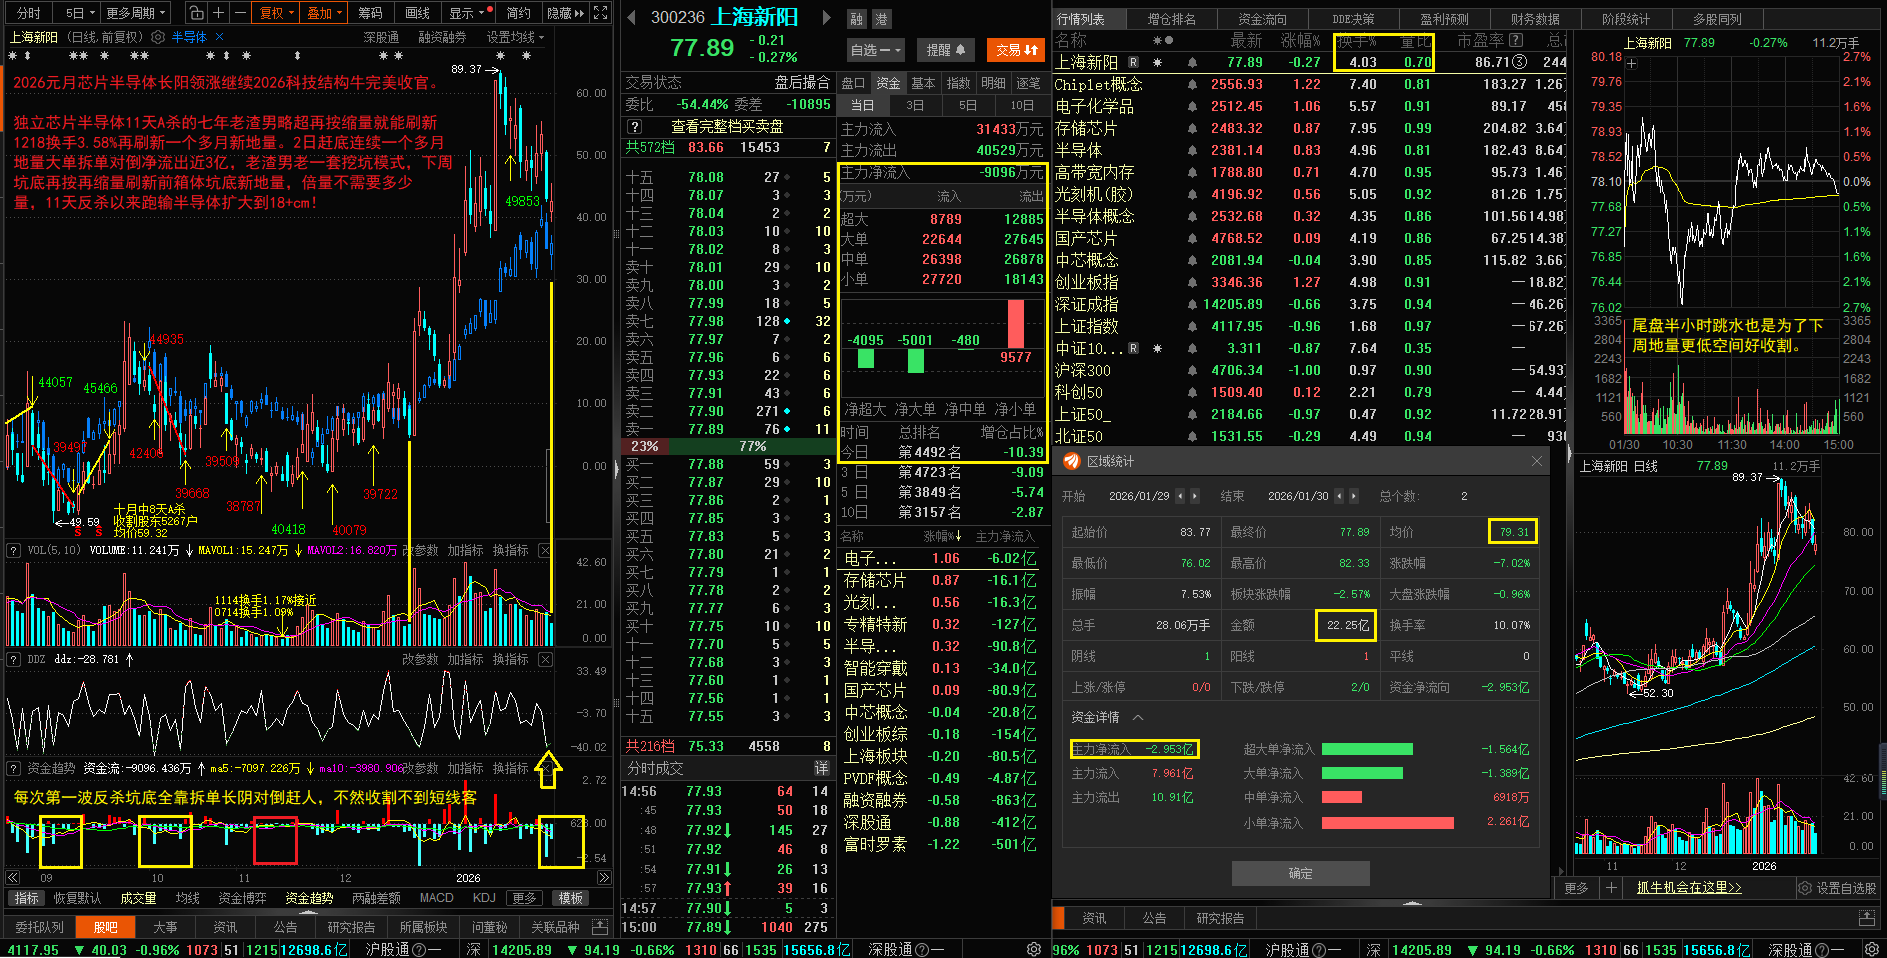
Task: Open the 更多周期 dropdown
Action: (136, 13)
